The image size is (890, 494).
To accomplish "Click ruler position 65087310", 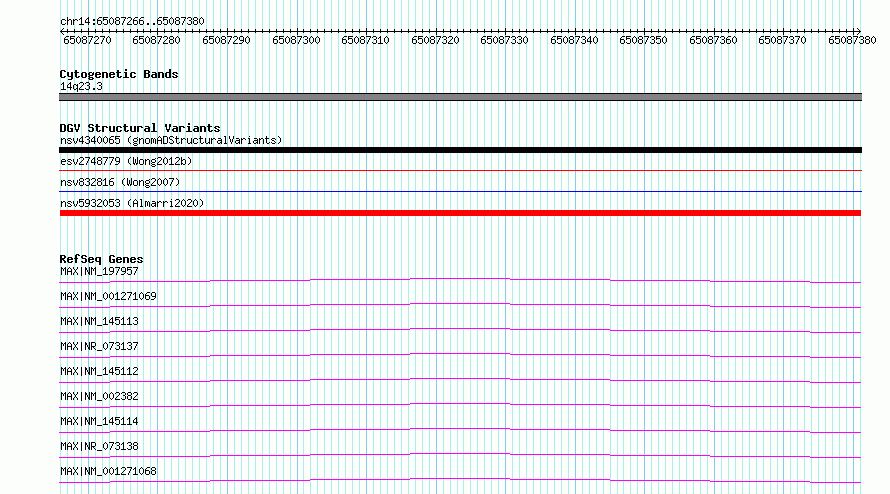I will [365, 40].
